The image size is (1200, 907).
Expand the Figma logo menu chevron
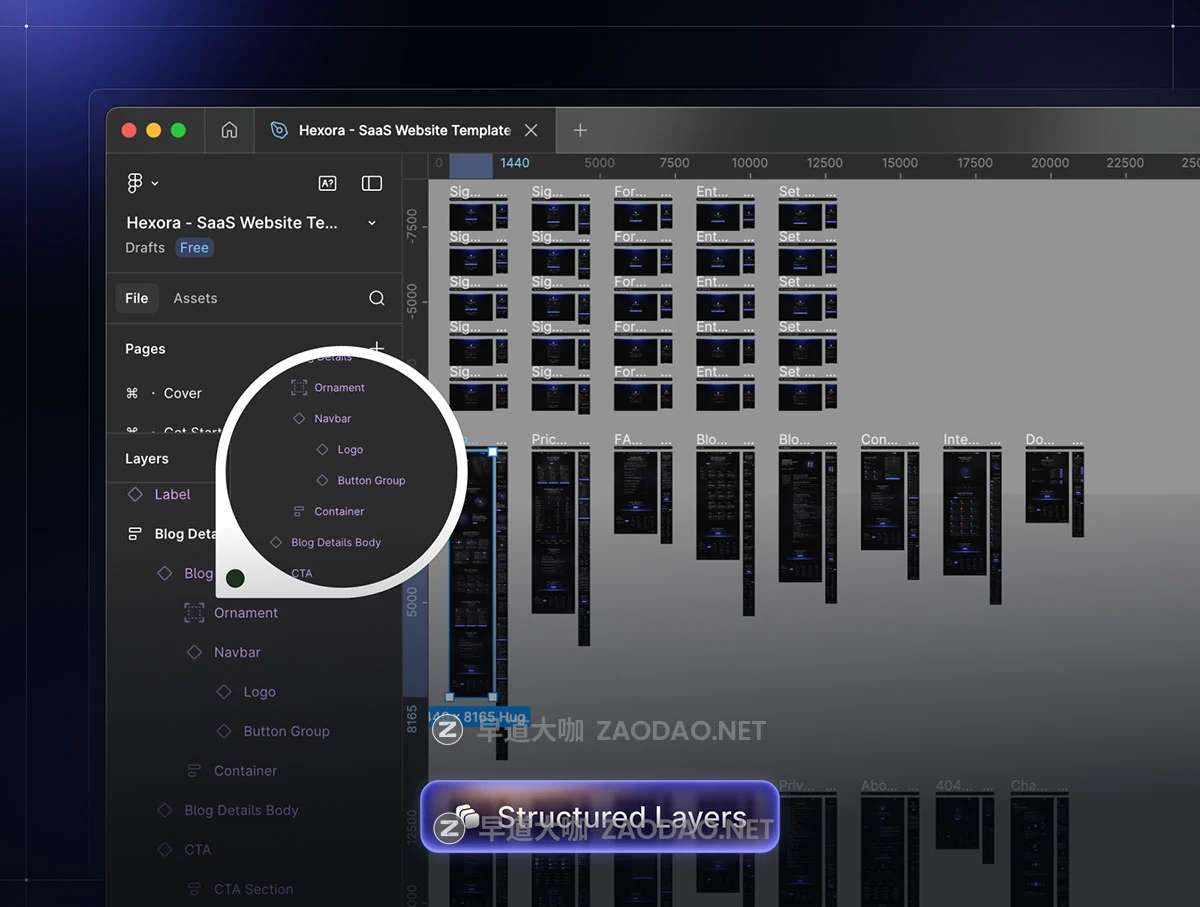point(155,183)
